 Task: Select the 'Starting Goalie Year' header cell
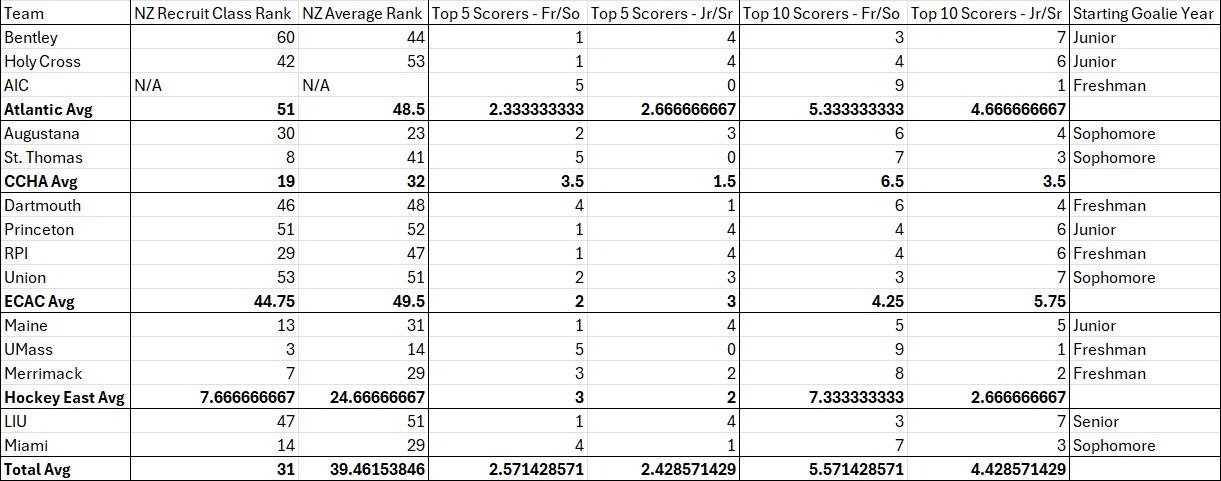point(1145,14)
